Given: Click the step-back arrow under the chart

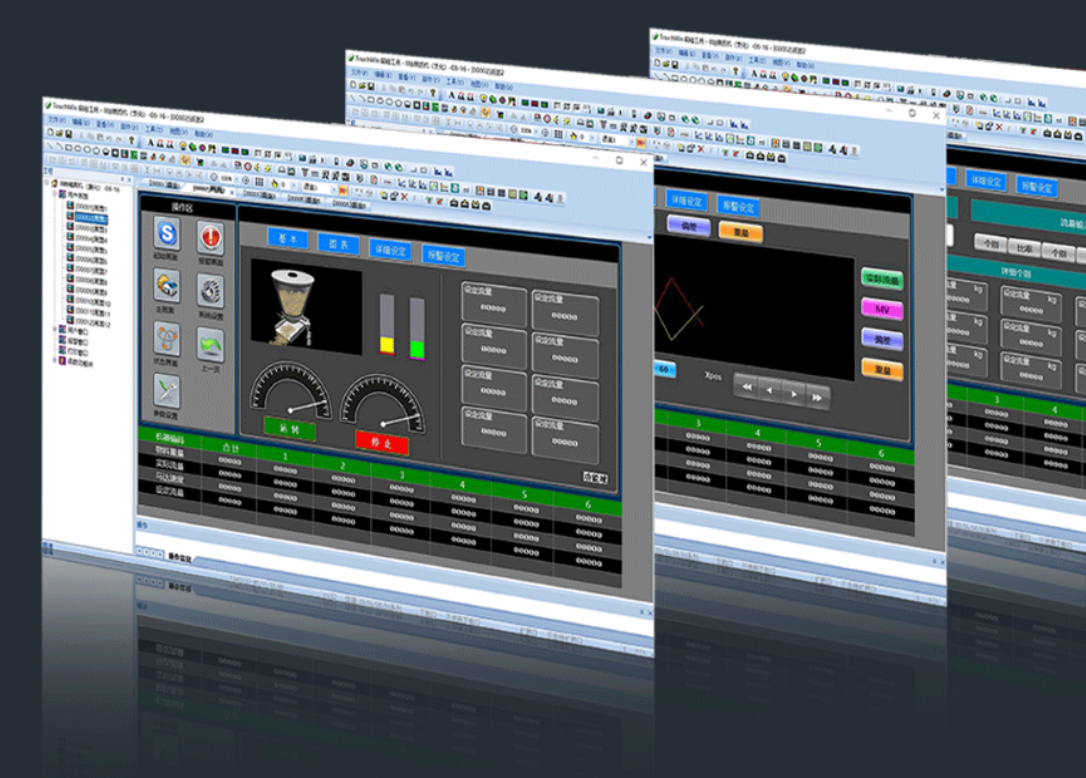Looking at the screenshot, I should pos(769,390).
